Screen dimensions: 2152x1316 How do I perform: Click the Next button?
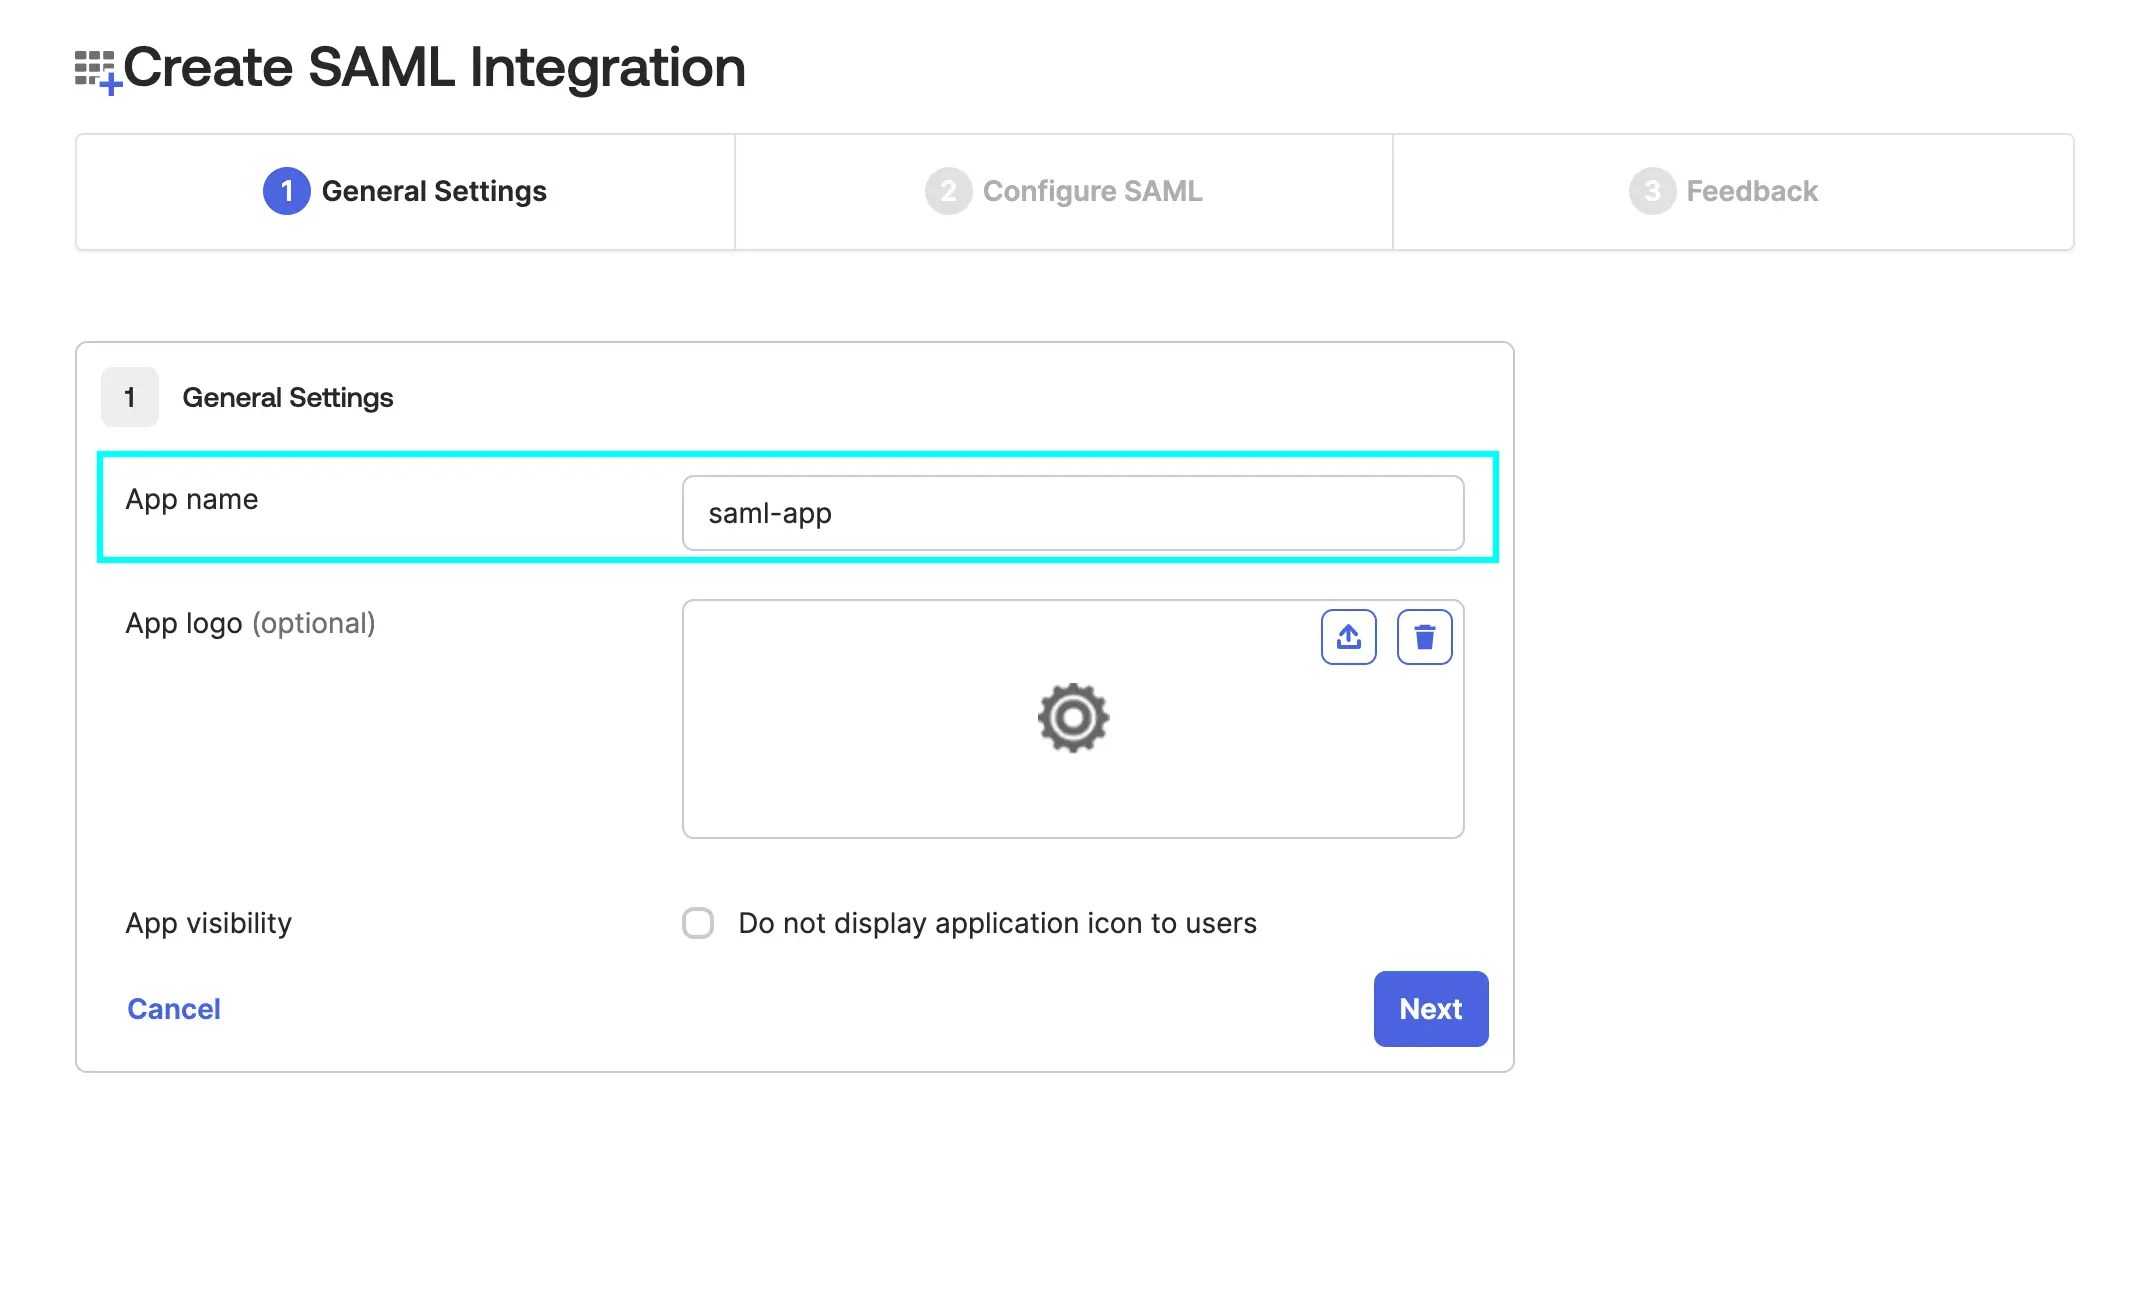(x=1431, y=1009)
